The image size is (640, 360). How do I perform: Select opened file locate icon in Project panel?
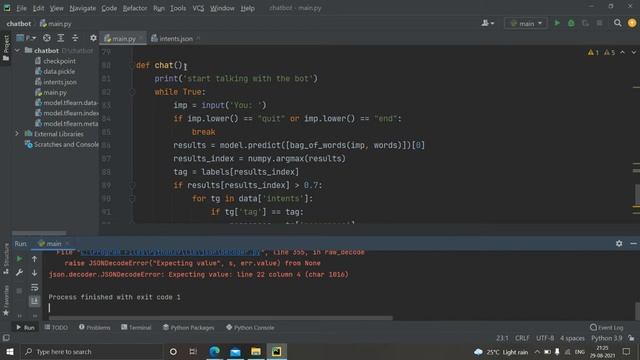coord(47,38)
